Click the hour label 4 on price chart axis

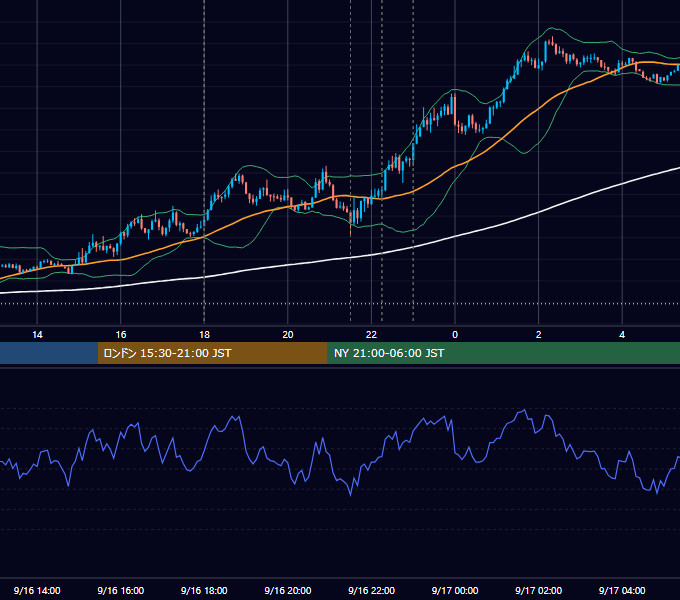click(622, 335)
